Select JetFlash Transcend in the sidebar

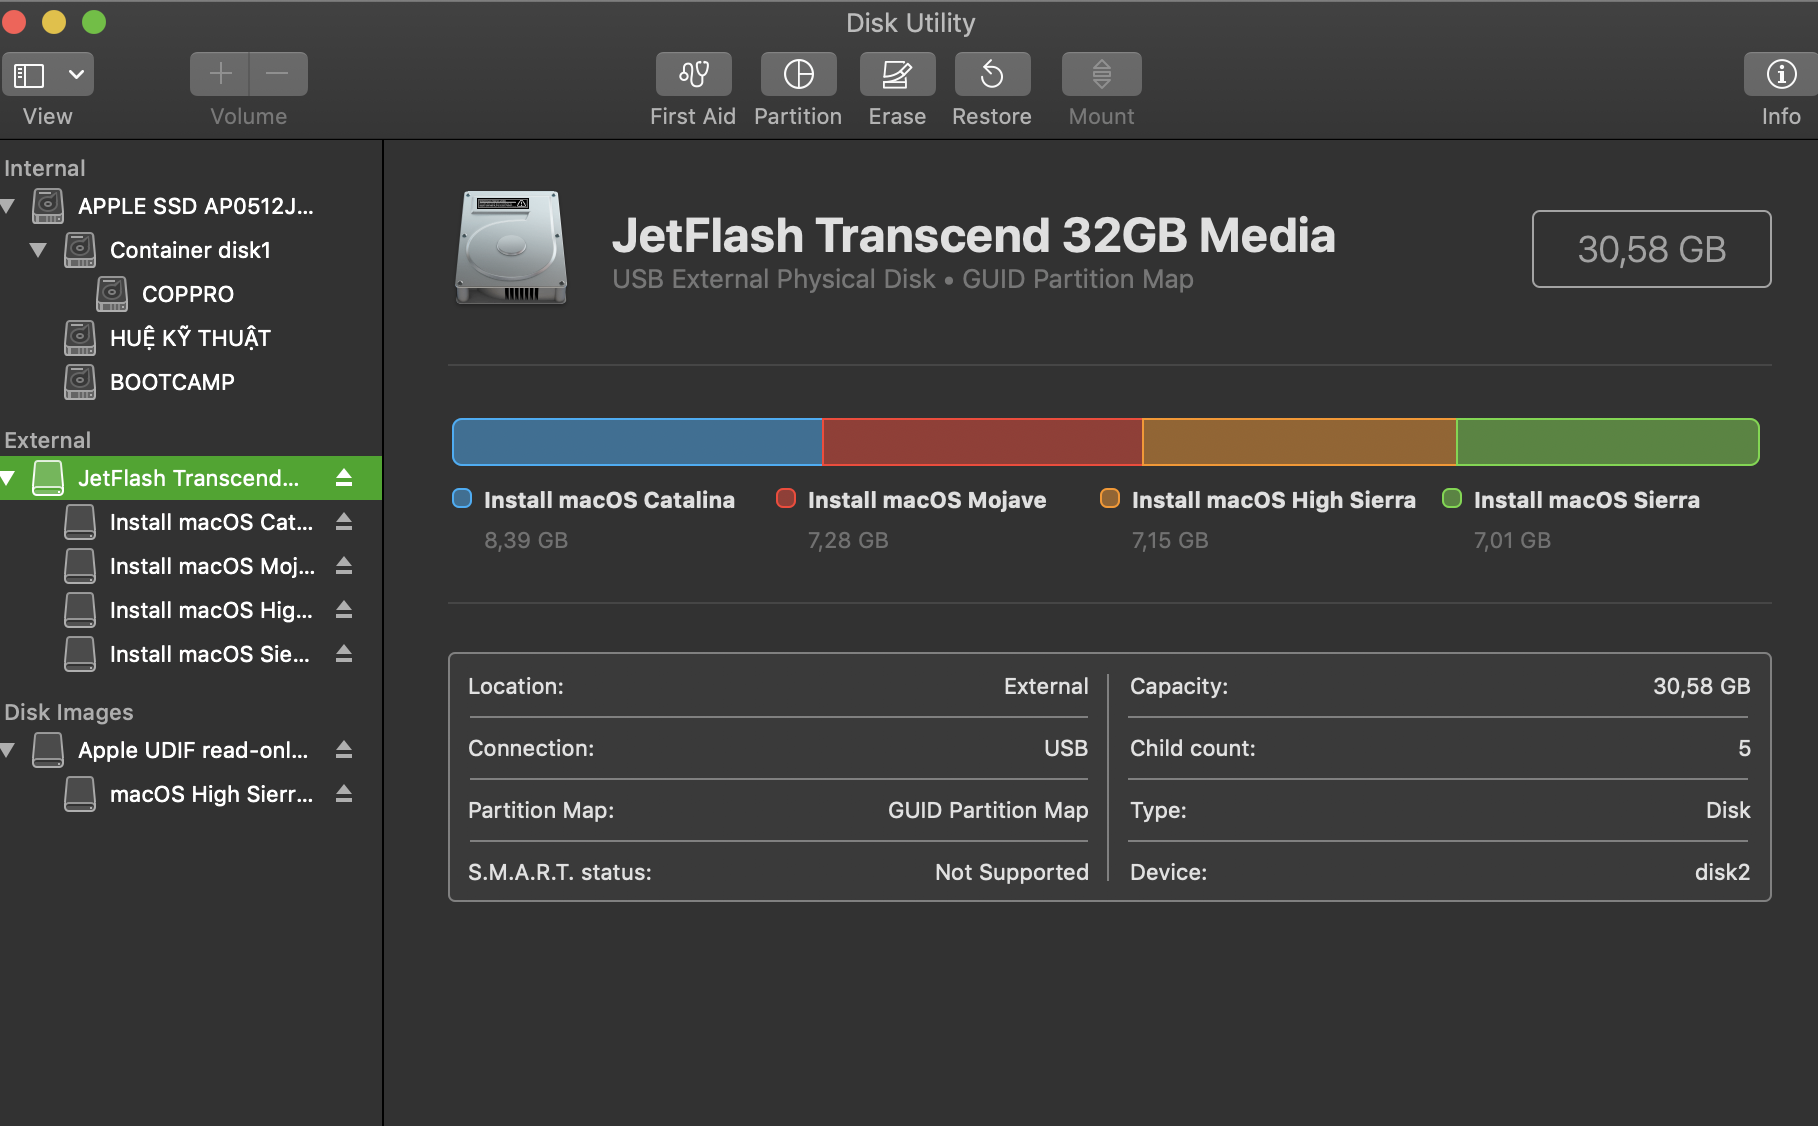191,478
